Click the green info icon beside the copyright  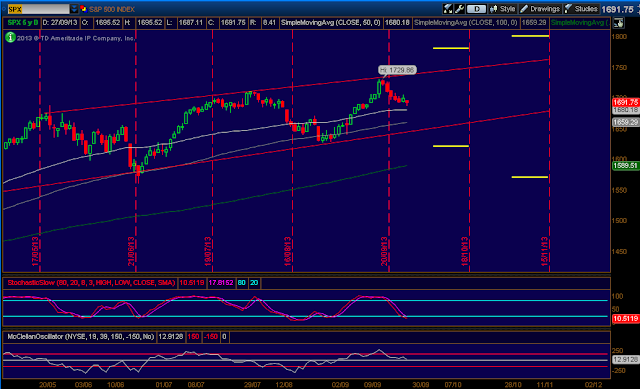coord(10,38)
